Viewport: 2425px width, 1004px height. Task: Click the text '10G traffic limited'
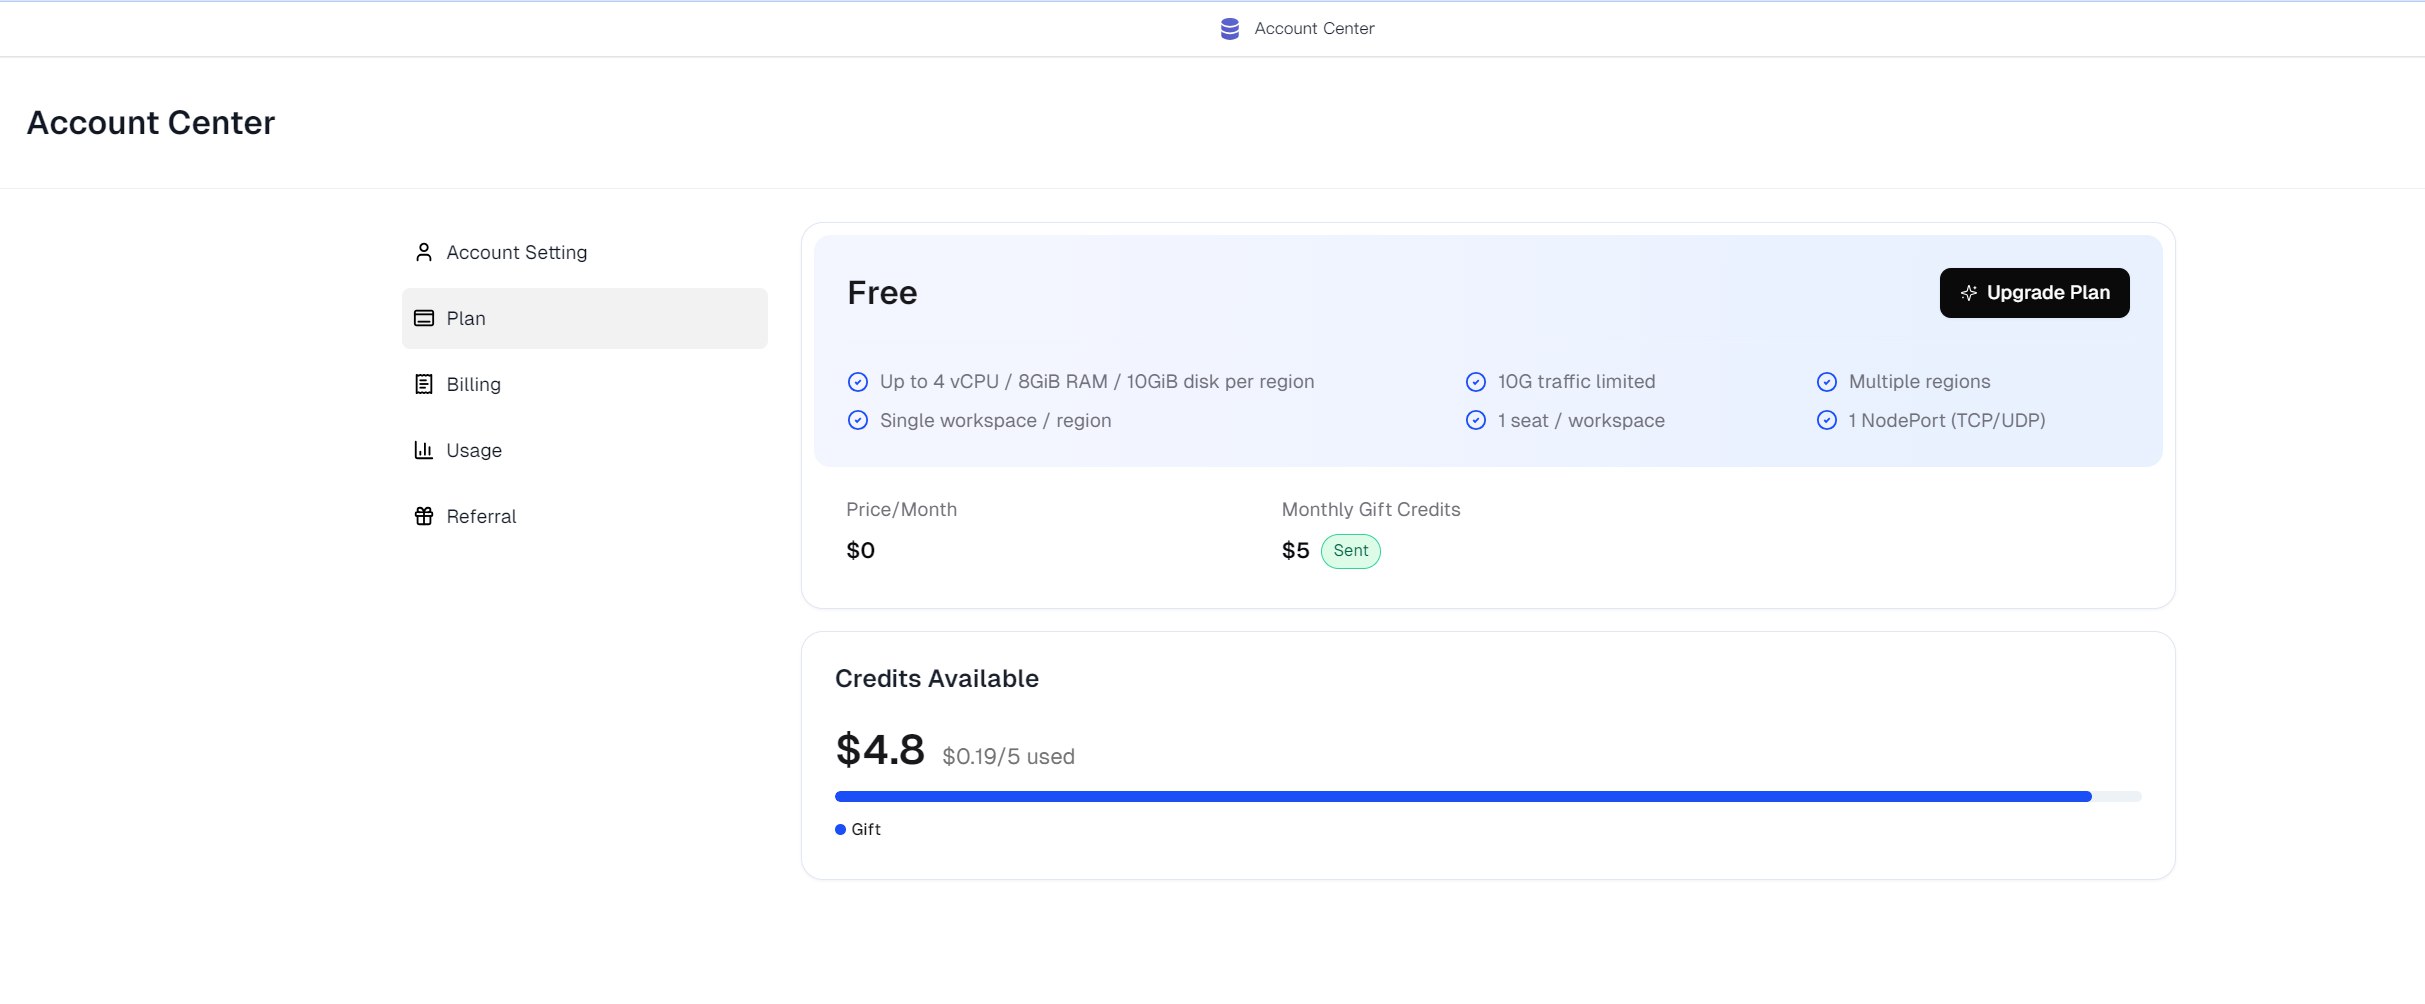(x=1576, y=382)
